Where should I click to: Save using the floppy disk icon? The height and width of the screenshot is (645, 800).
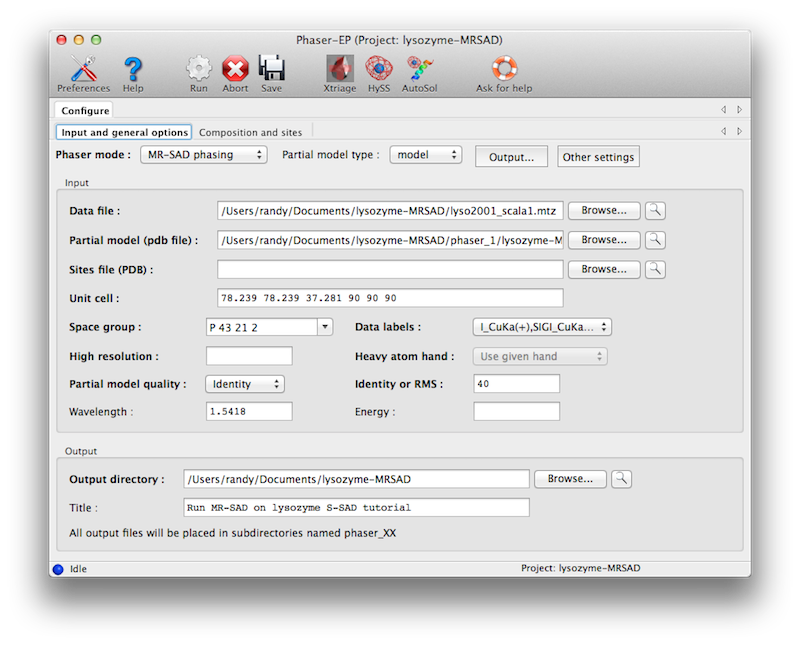[271, 70]
